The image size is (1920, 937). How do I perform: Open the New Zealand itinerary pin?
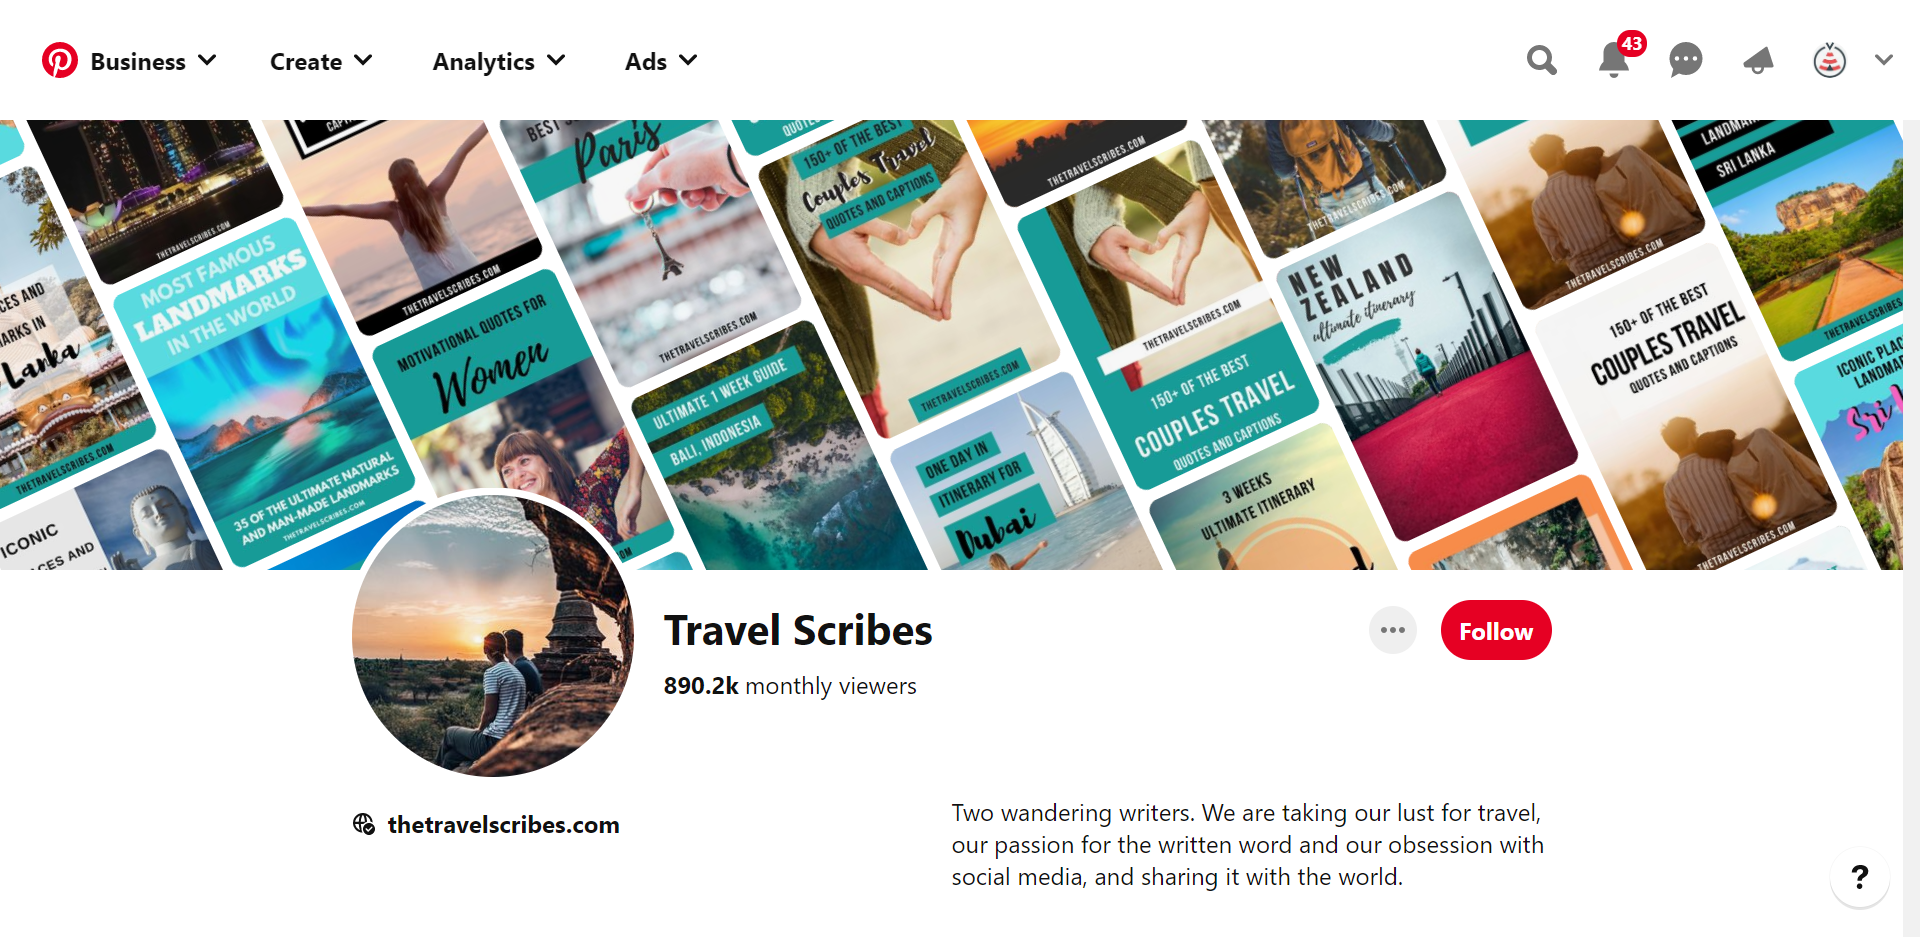pos(1425,365)
